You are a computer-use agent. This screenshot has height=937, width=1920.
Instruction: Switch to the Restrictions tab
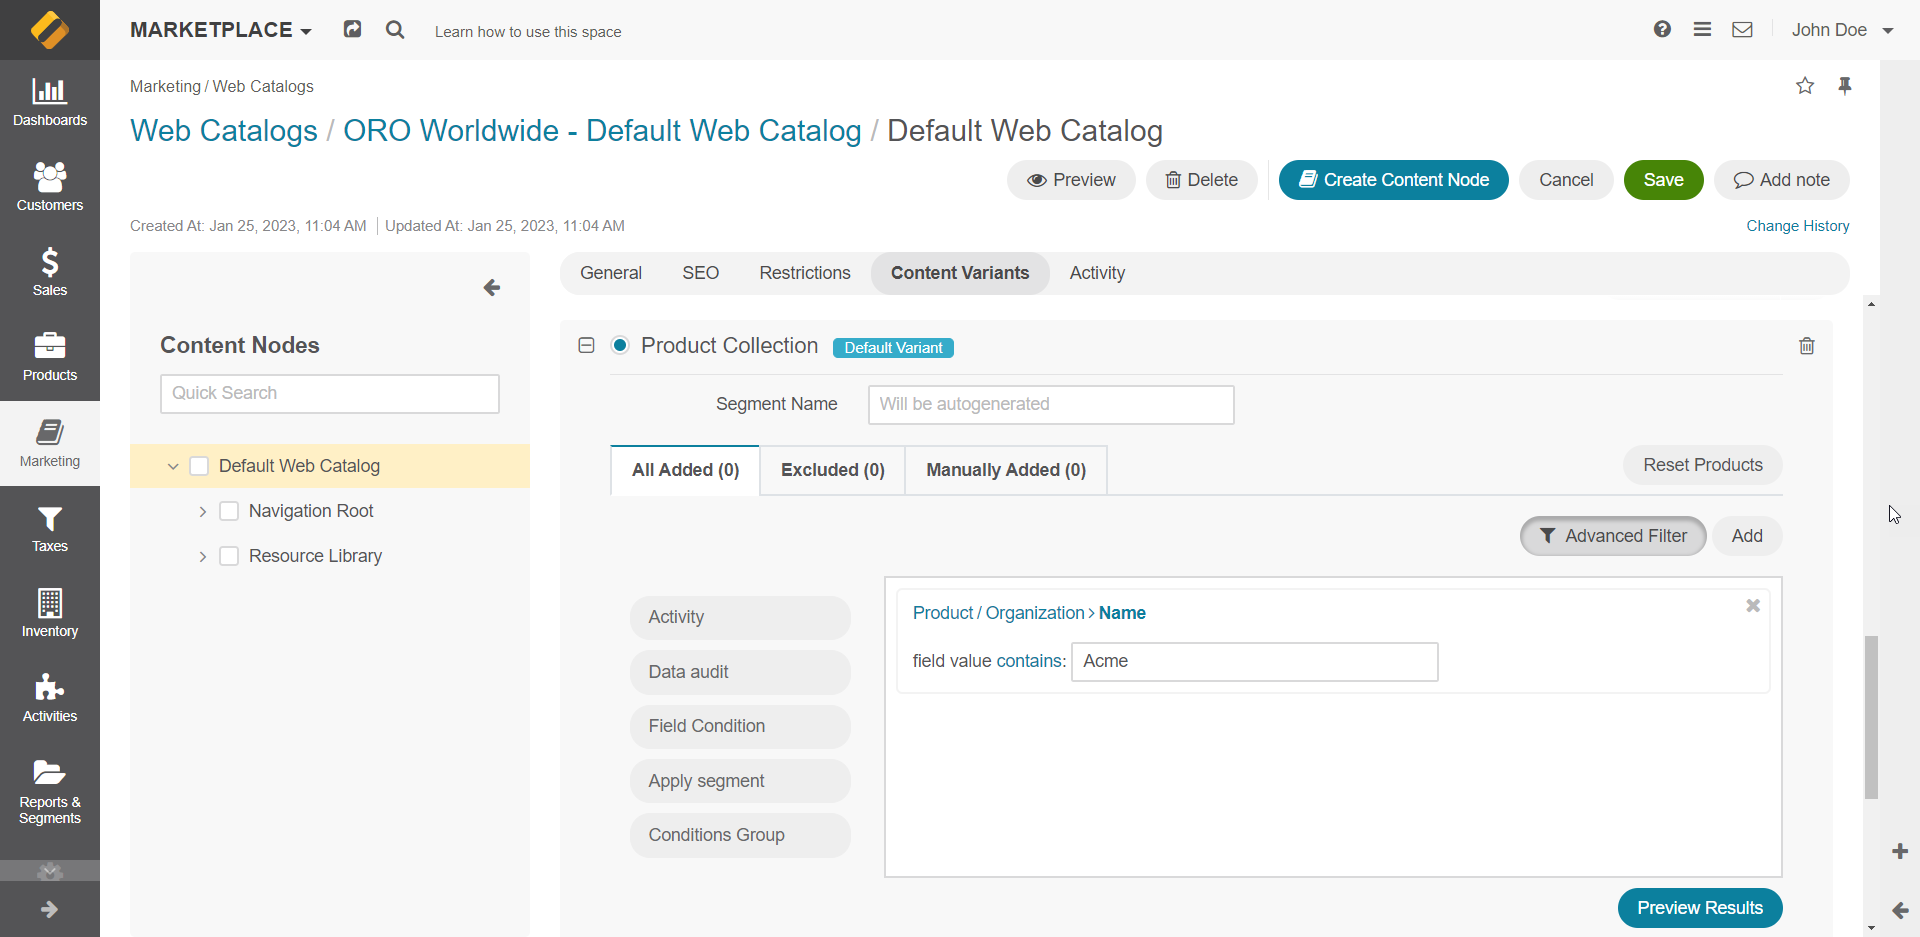click(805, 273)
